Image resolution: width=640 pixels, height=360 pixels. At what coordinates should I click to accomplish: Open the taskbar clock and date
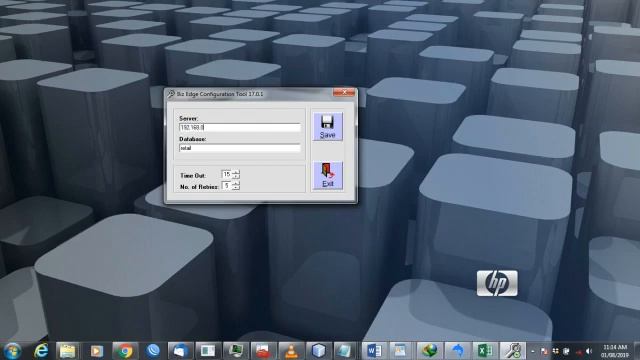pyautogui.click(x=615, y=351)
